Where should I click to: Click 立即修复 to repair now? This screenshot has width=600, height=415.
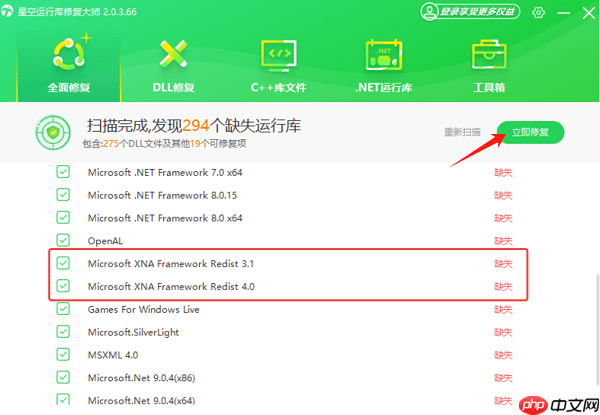click(530, 132)
